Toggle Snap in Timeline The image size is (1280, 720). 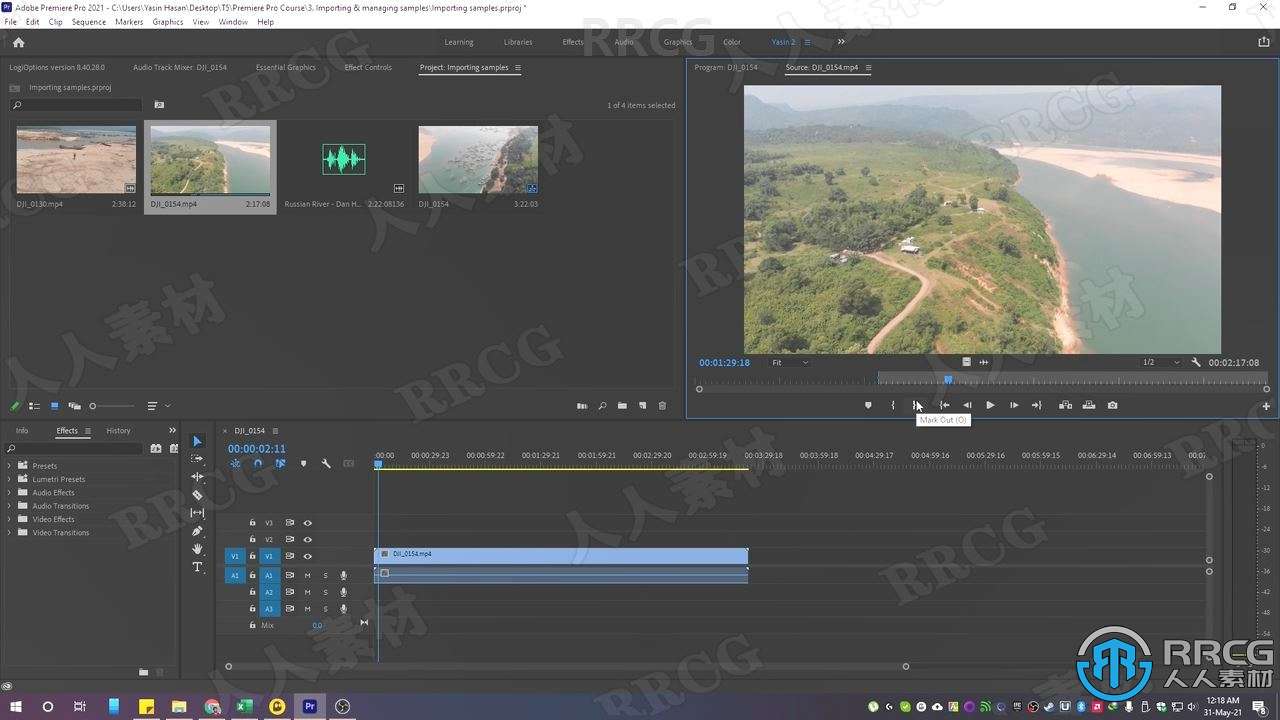point(258,463)
